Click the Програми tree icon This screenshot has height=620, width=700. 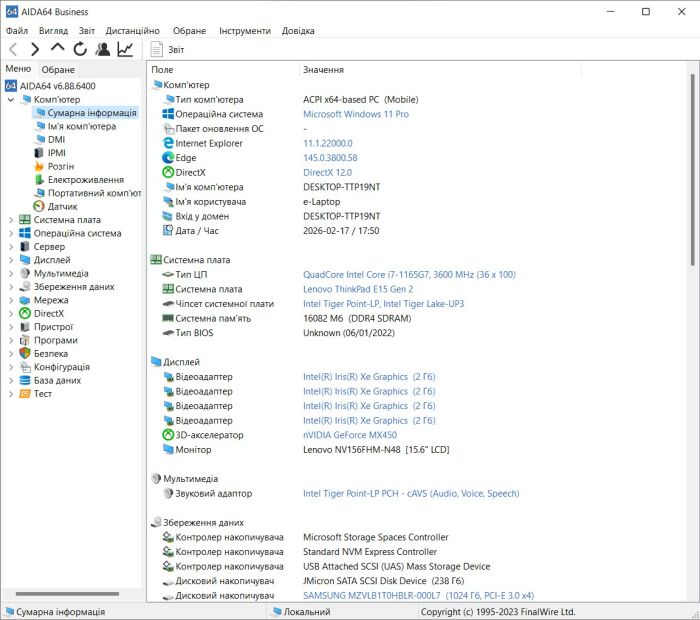[25, 340]
